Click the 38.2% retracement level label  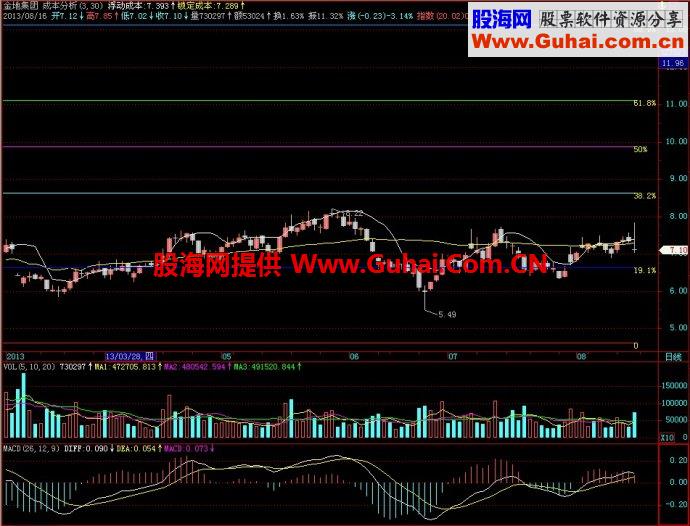point(645,196)
